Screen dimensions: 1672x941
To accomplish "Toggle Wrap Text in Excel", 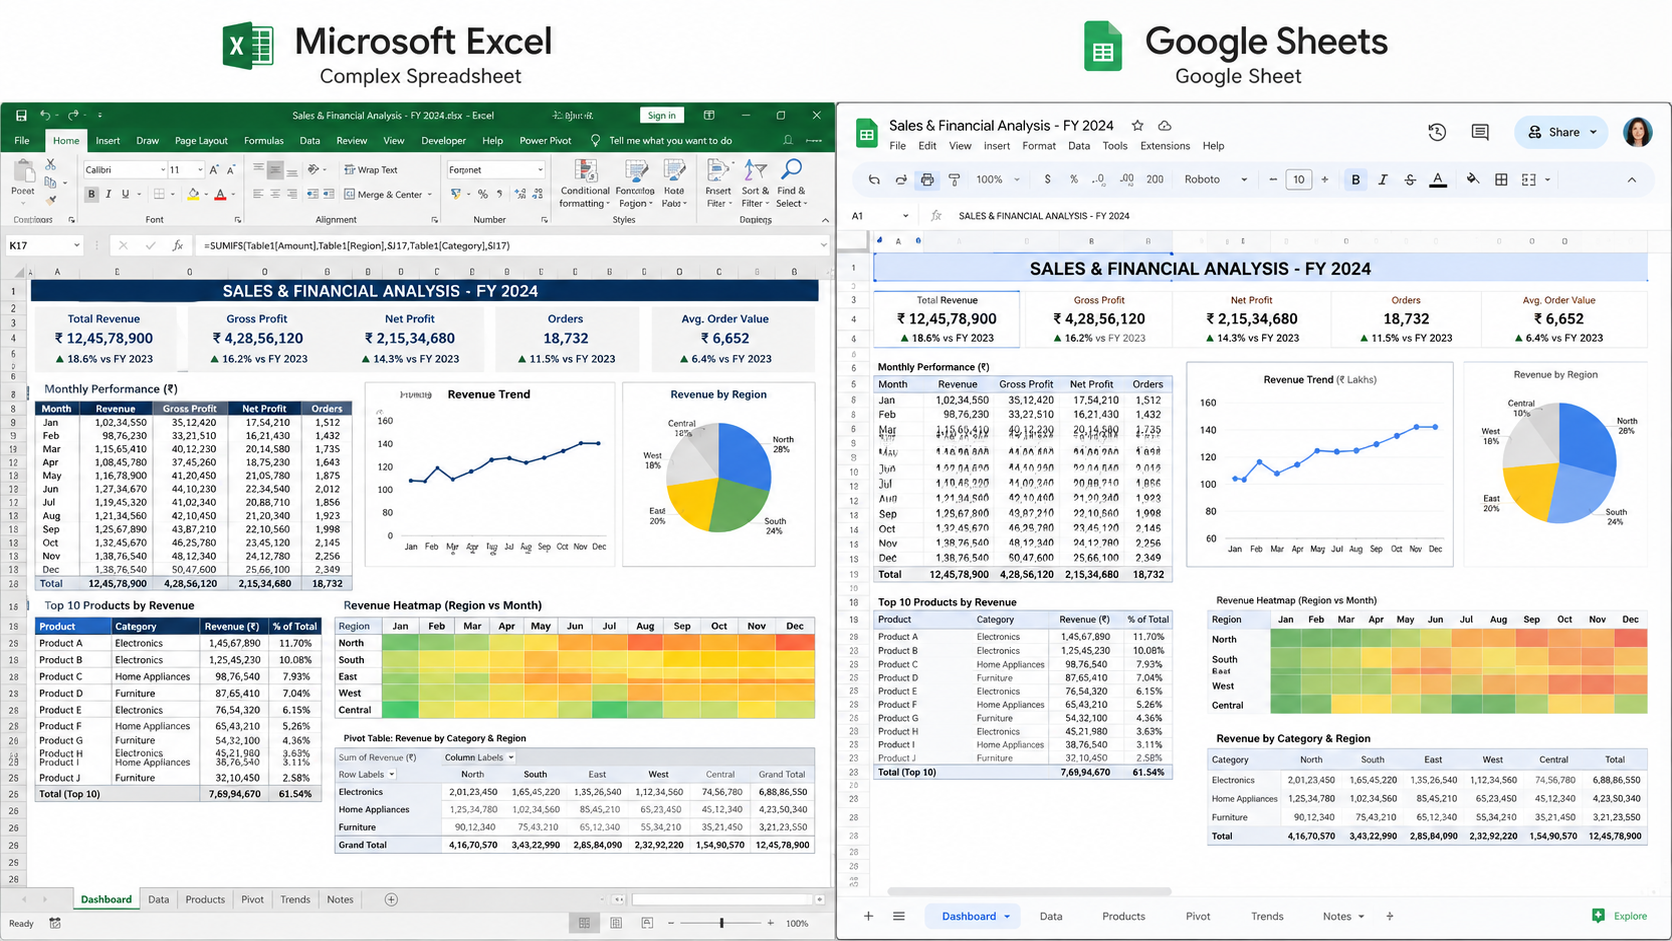I will [371, 170].
